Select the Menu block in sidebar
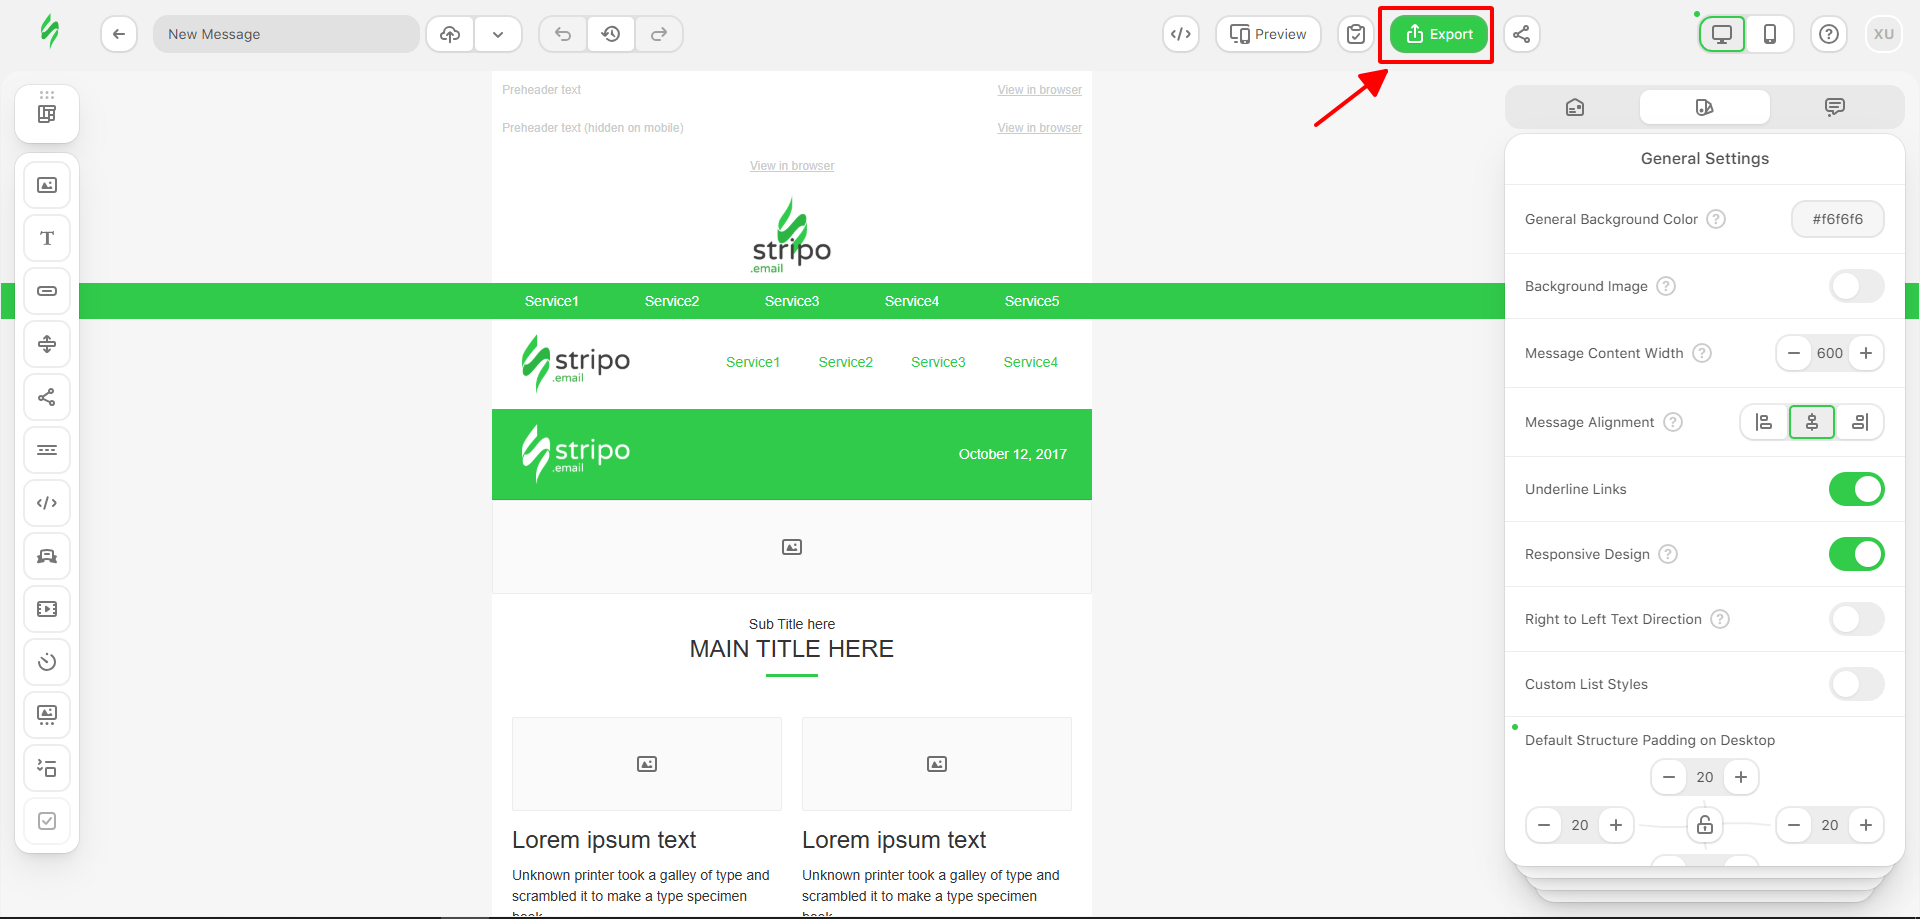 tap(47, 450)
